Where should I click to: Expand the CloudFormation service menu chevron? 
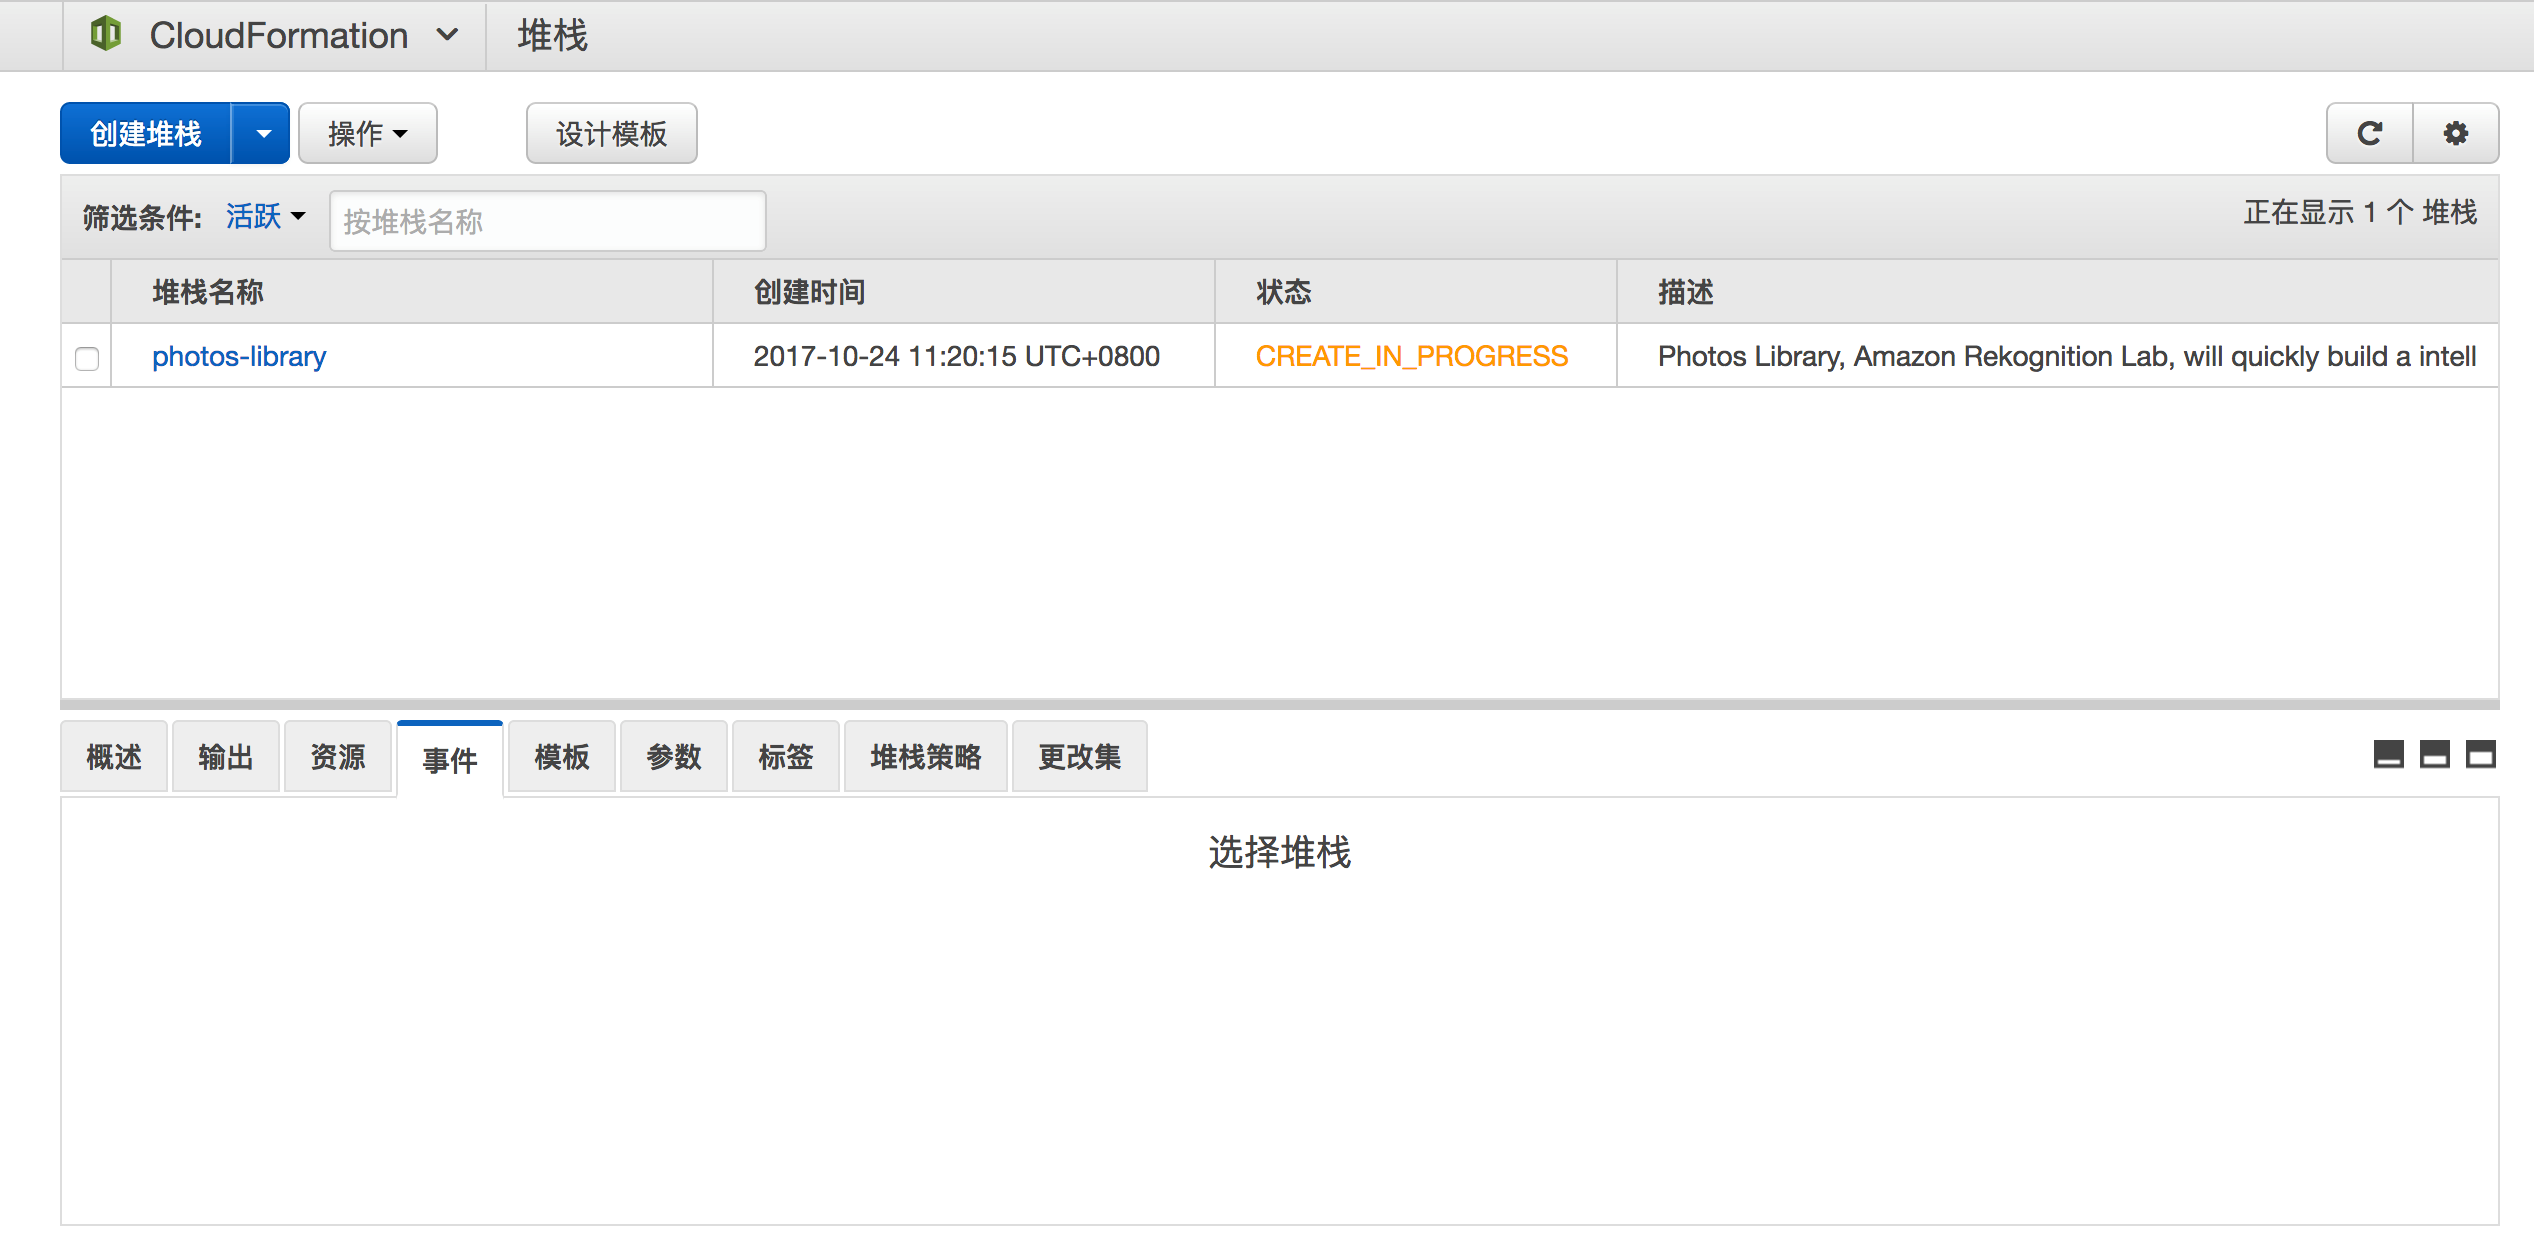447,35
